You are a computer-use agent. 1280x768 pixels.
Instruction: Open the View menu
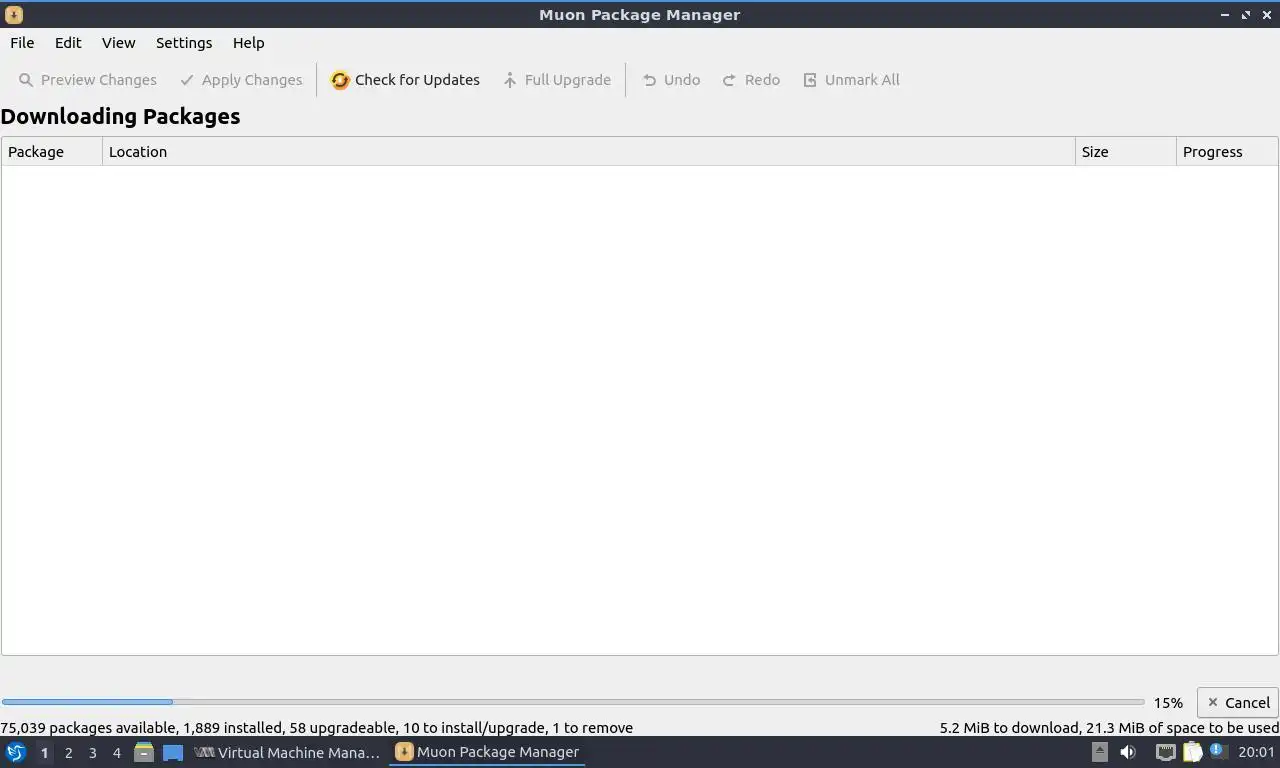pos(118,43)
